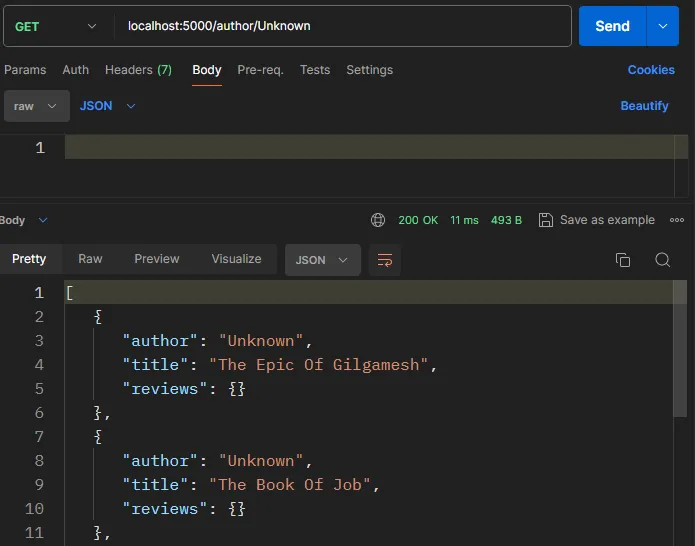The width and height of the screenshot is (695, 546).
Task: Click the save icon beside Save as example
Action: pos(546,220)
